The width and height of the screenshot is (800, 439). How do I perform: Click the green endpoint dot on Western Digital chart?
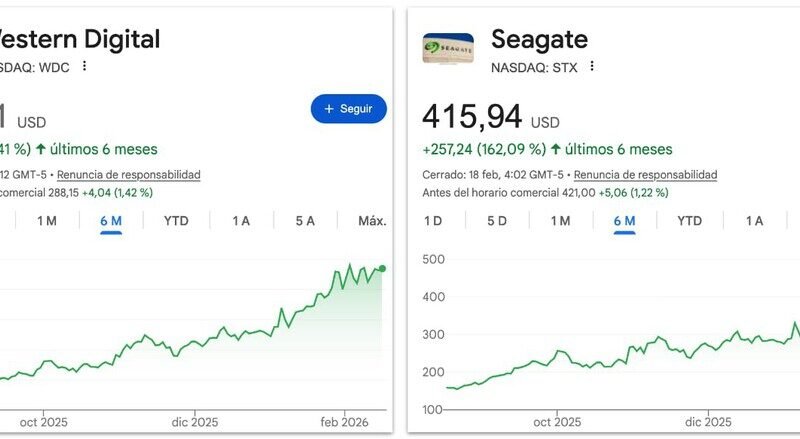pos(382,268)
